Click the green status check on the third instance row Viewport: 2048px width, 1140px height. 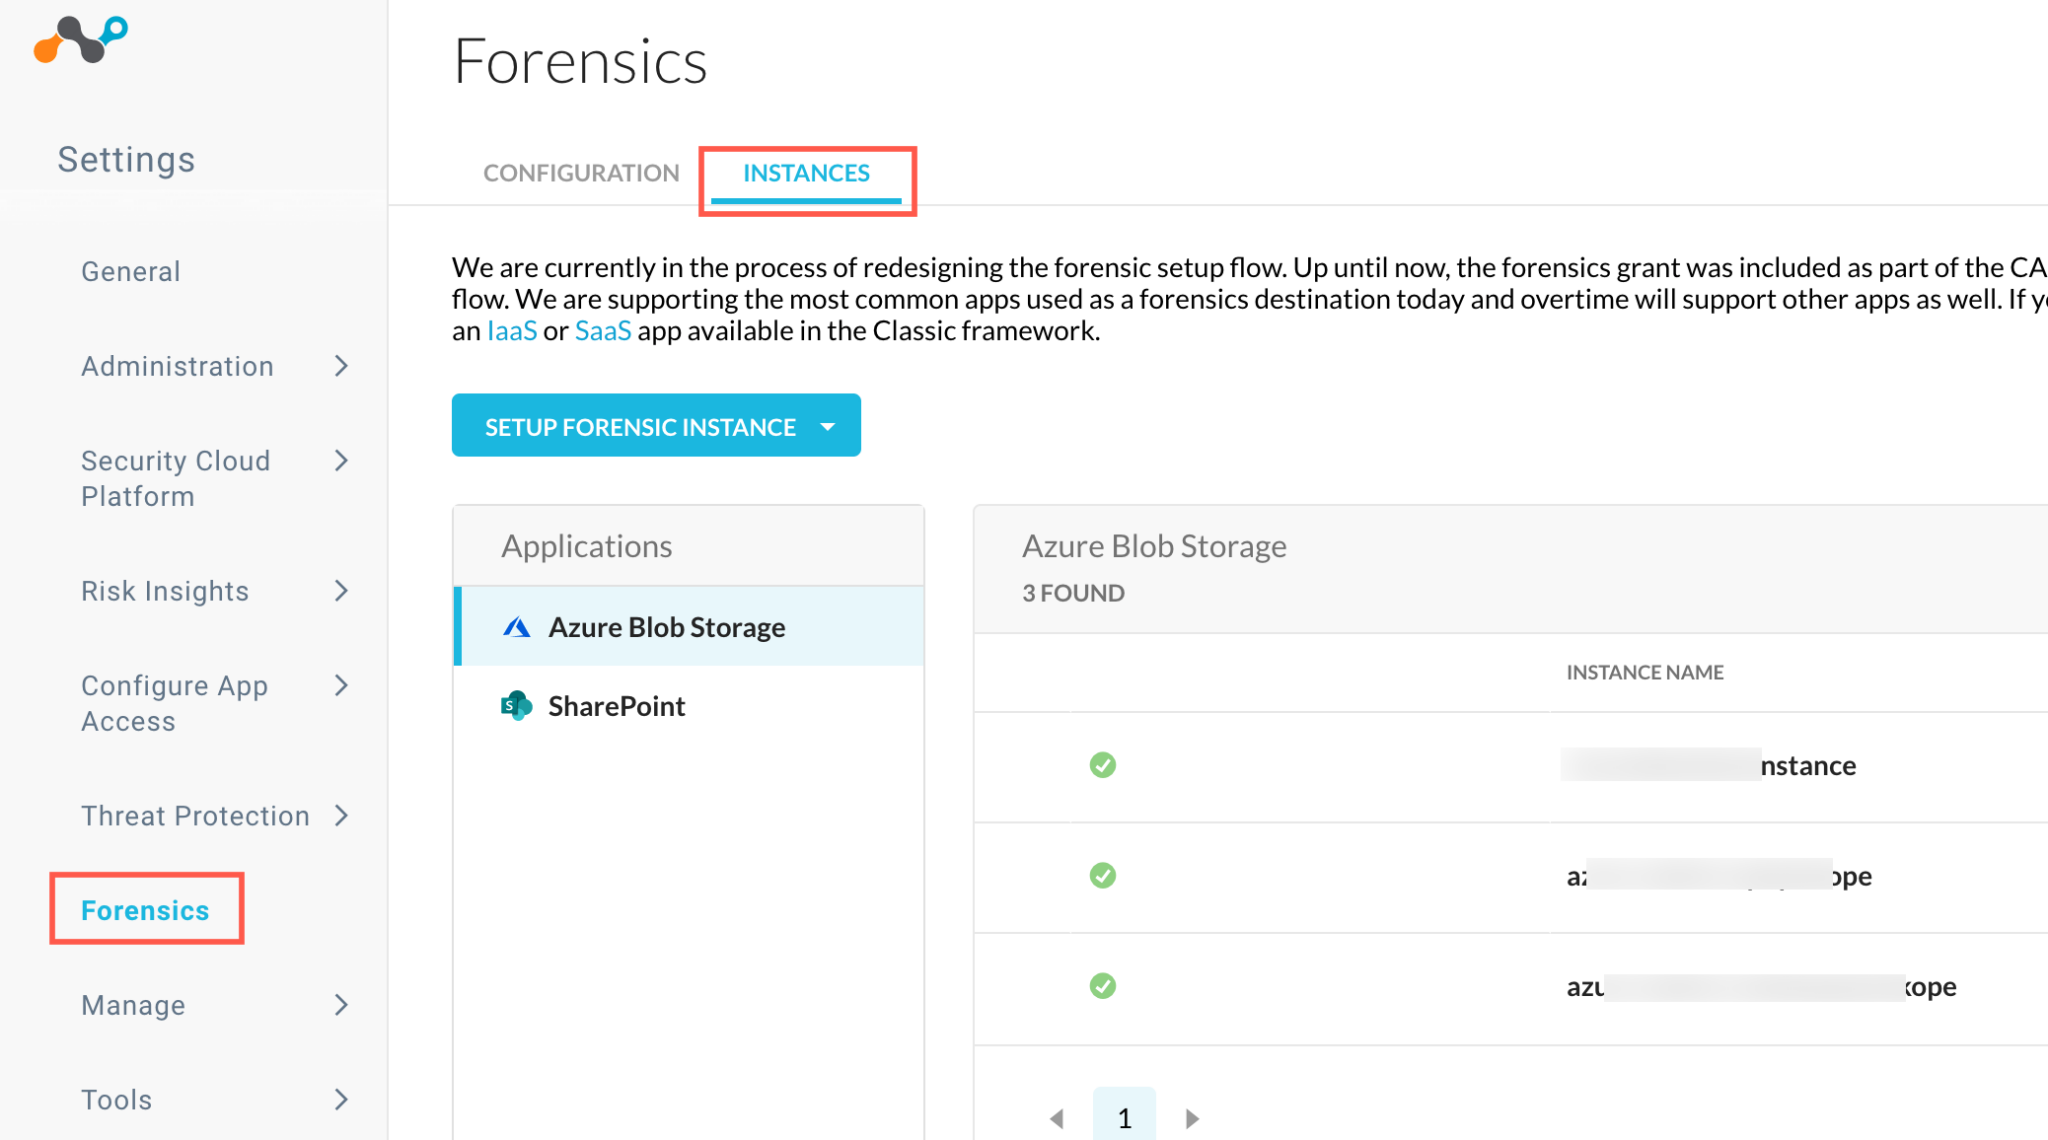(1103, 986)
